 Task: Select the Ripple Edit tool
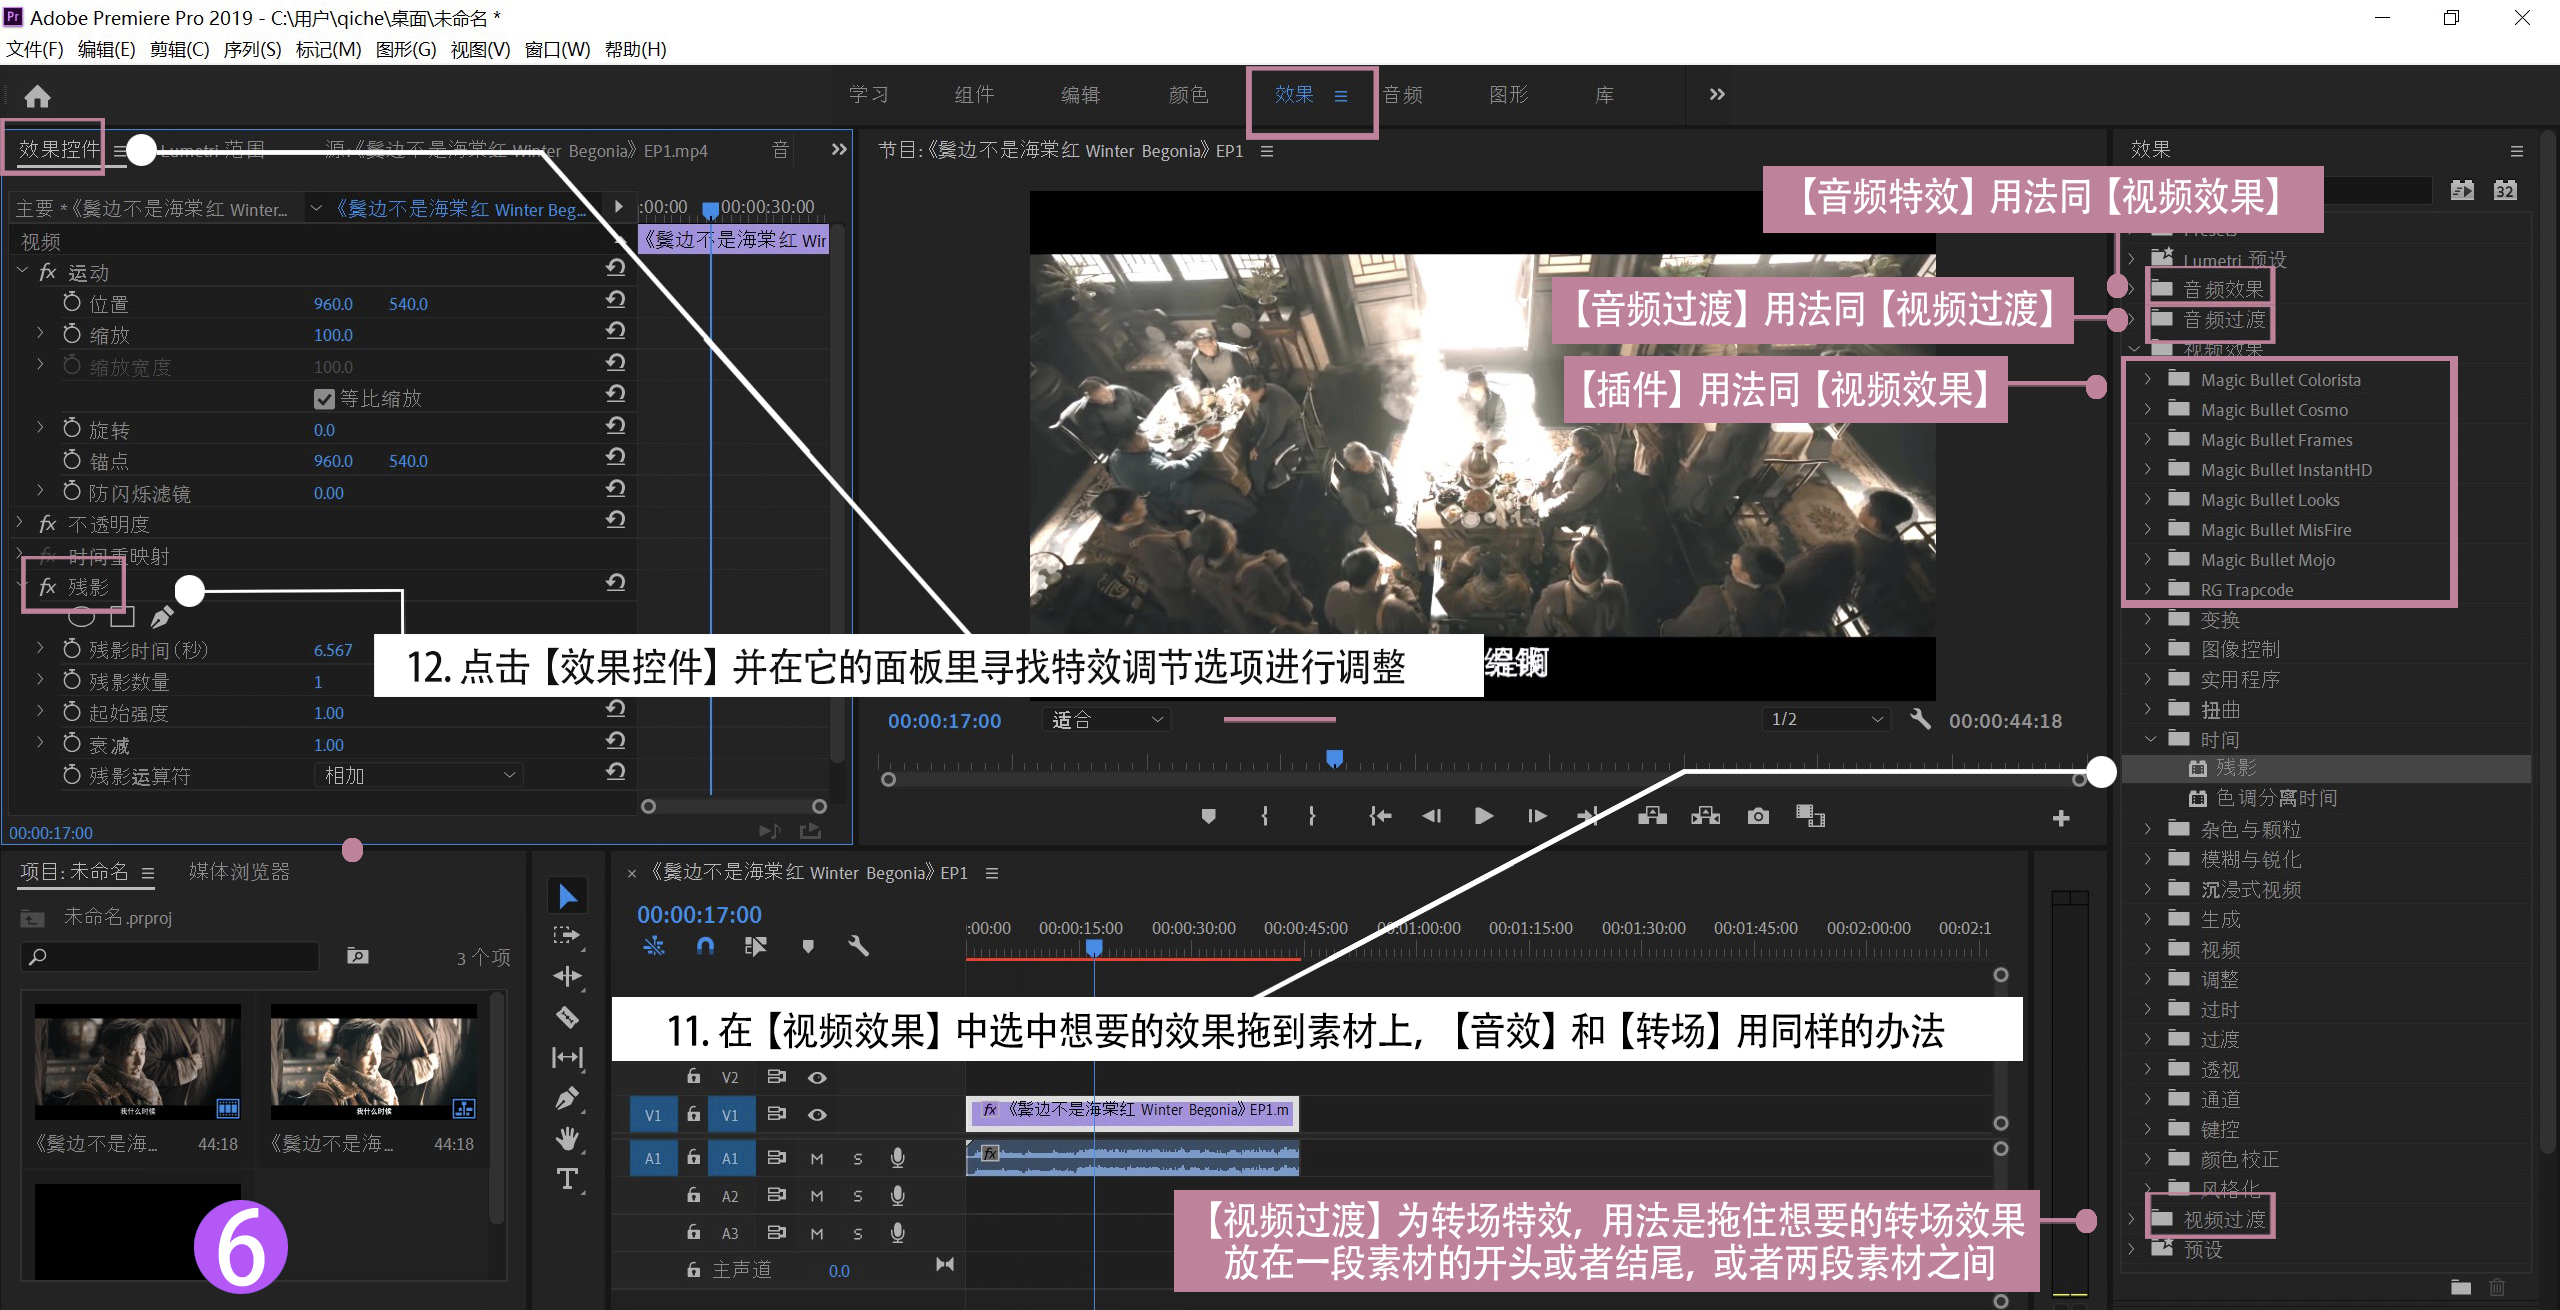[x=567, y=976]
